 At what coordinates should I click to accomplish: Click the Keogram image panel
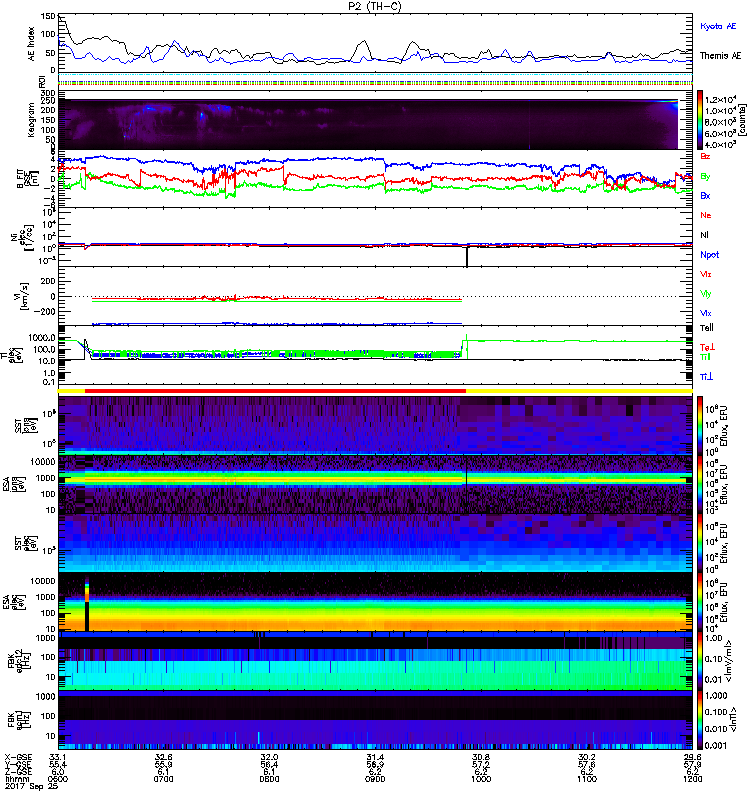(368, 124)
